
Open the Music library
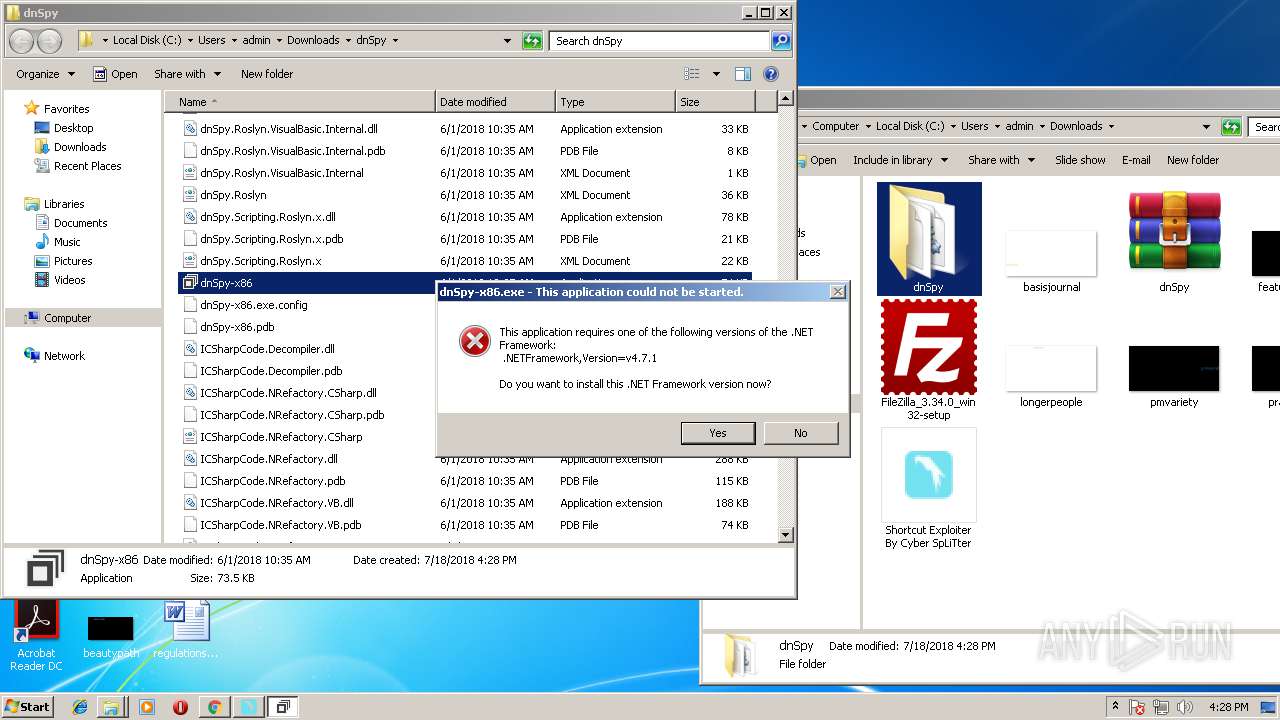click(x=67, y=242)
